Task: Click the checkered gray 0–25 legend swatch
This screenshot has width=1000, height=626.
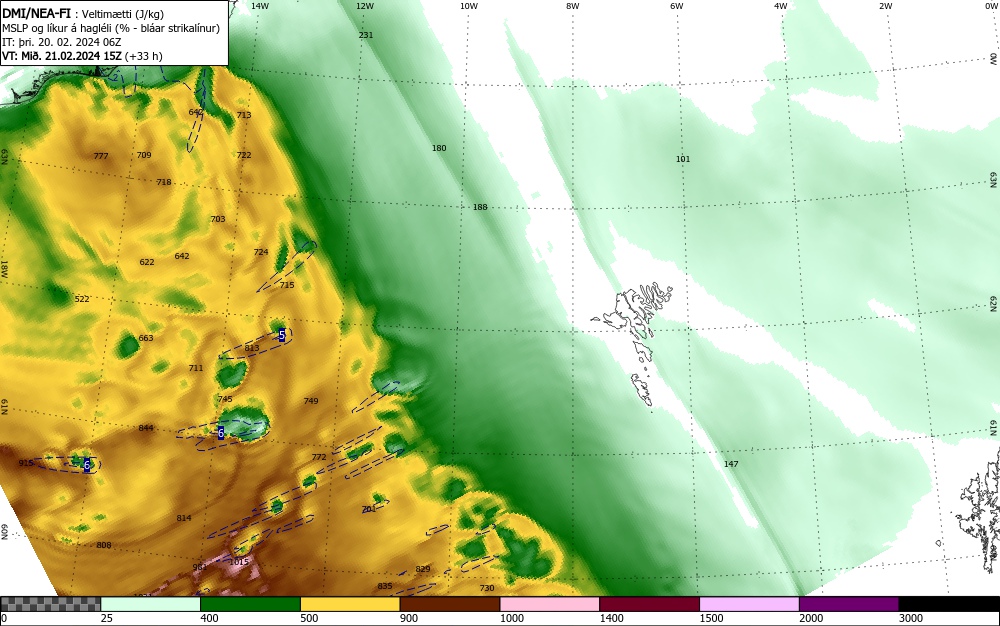Action: point(50,604)
